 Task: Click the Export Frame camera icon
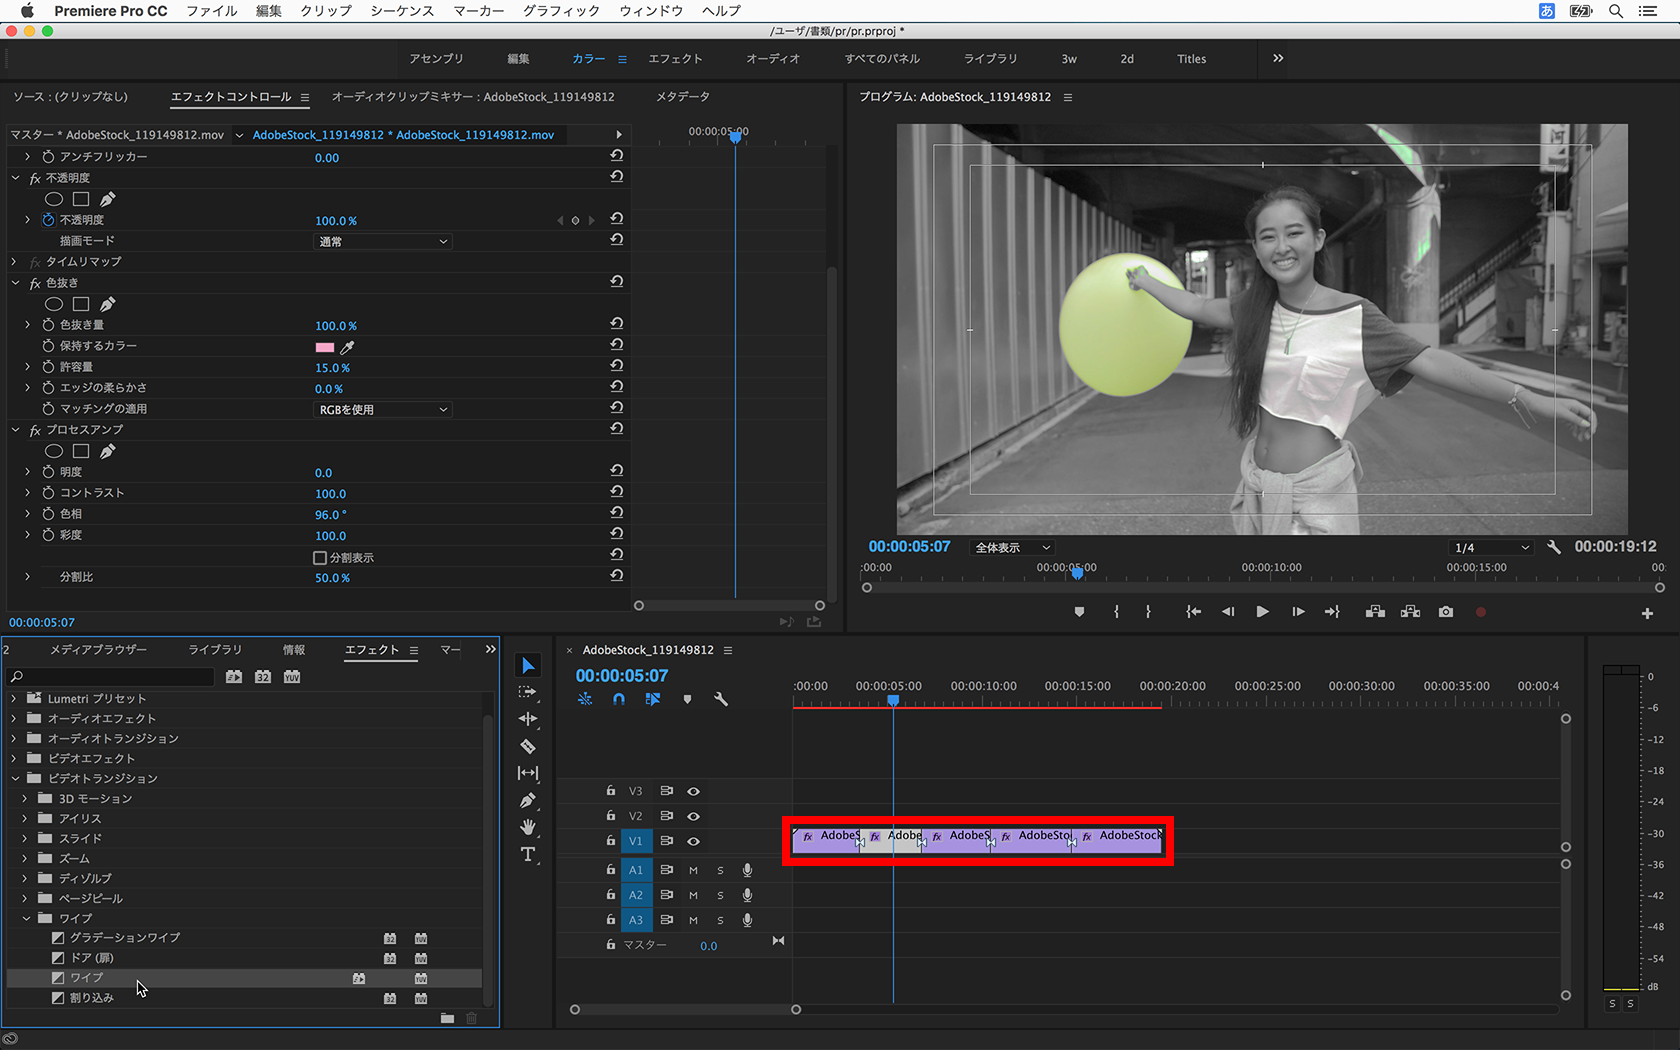click(x=1446, y=612)
